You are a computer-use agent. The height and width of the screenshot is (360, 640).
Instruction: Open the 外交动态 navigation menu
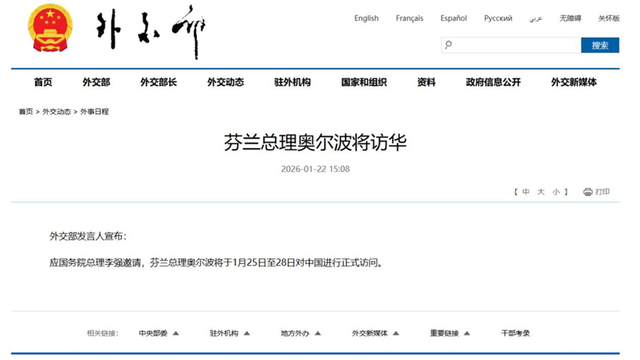225,82
